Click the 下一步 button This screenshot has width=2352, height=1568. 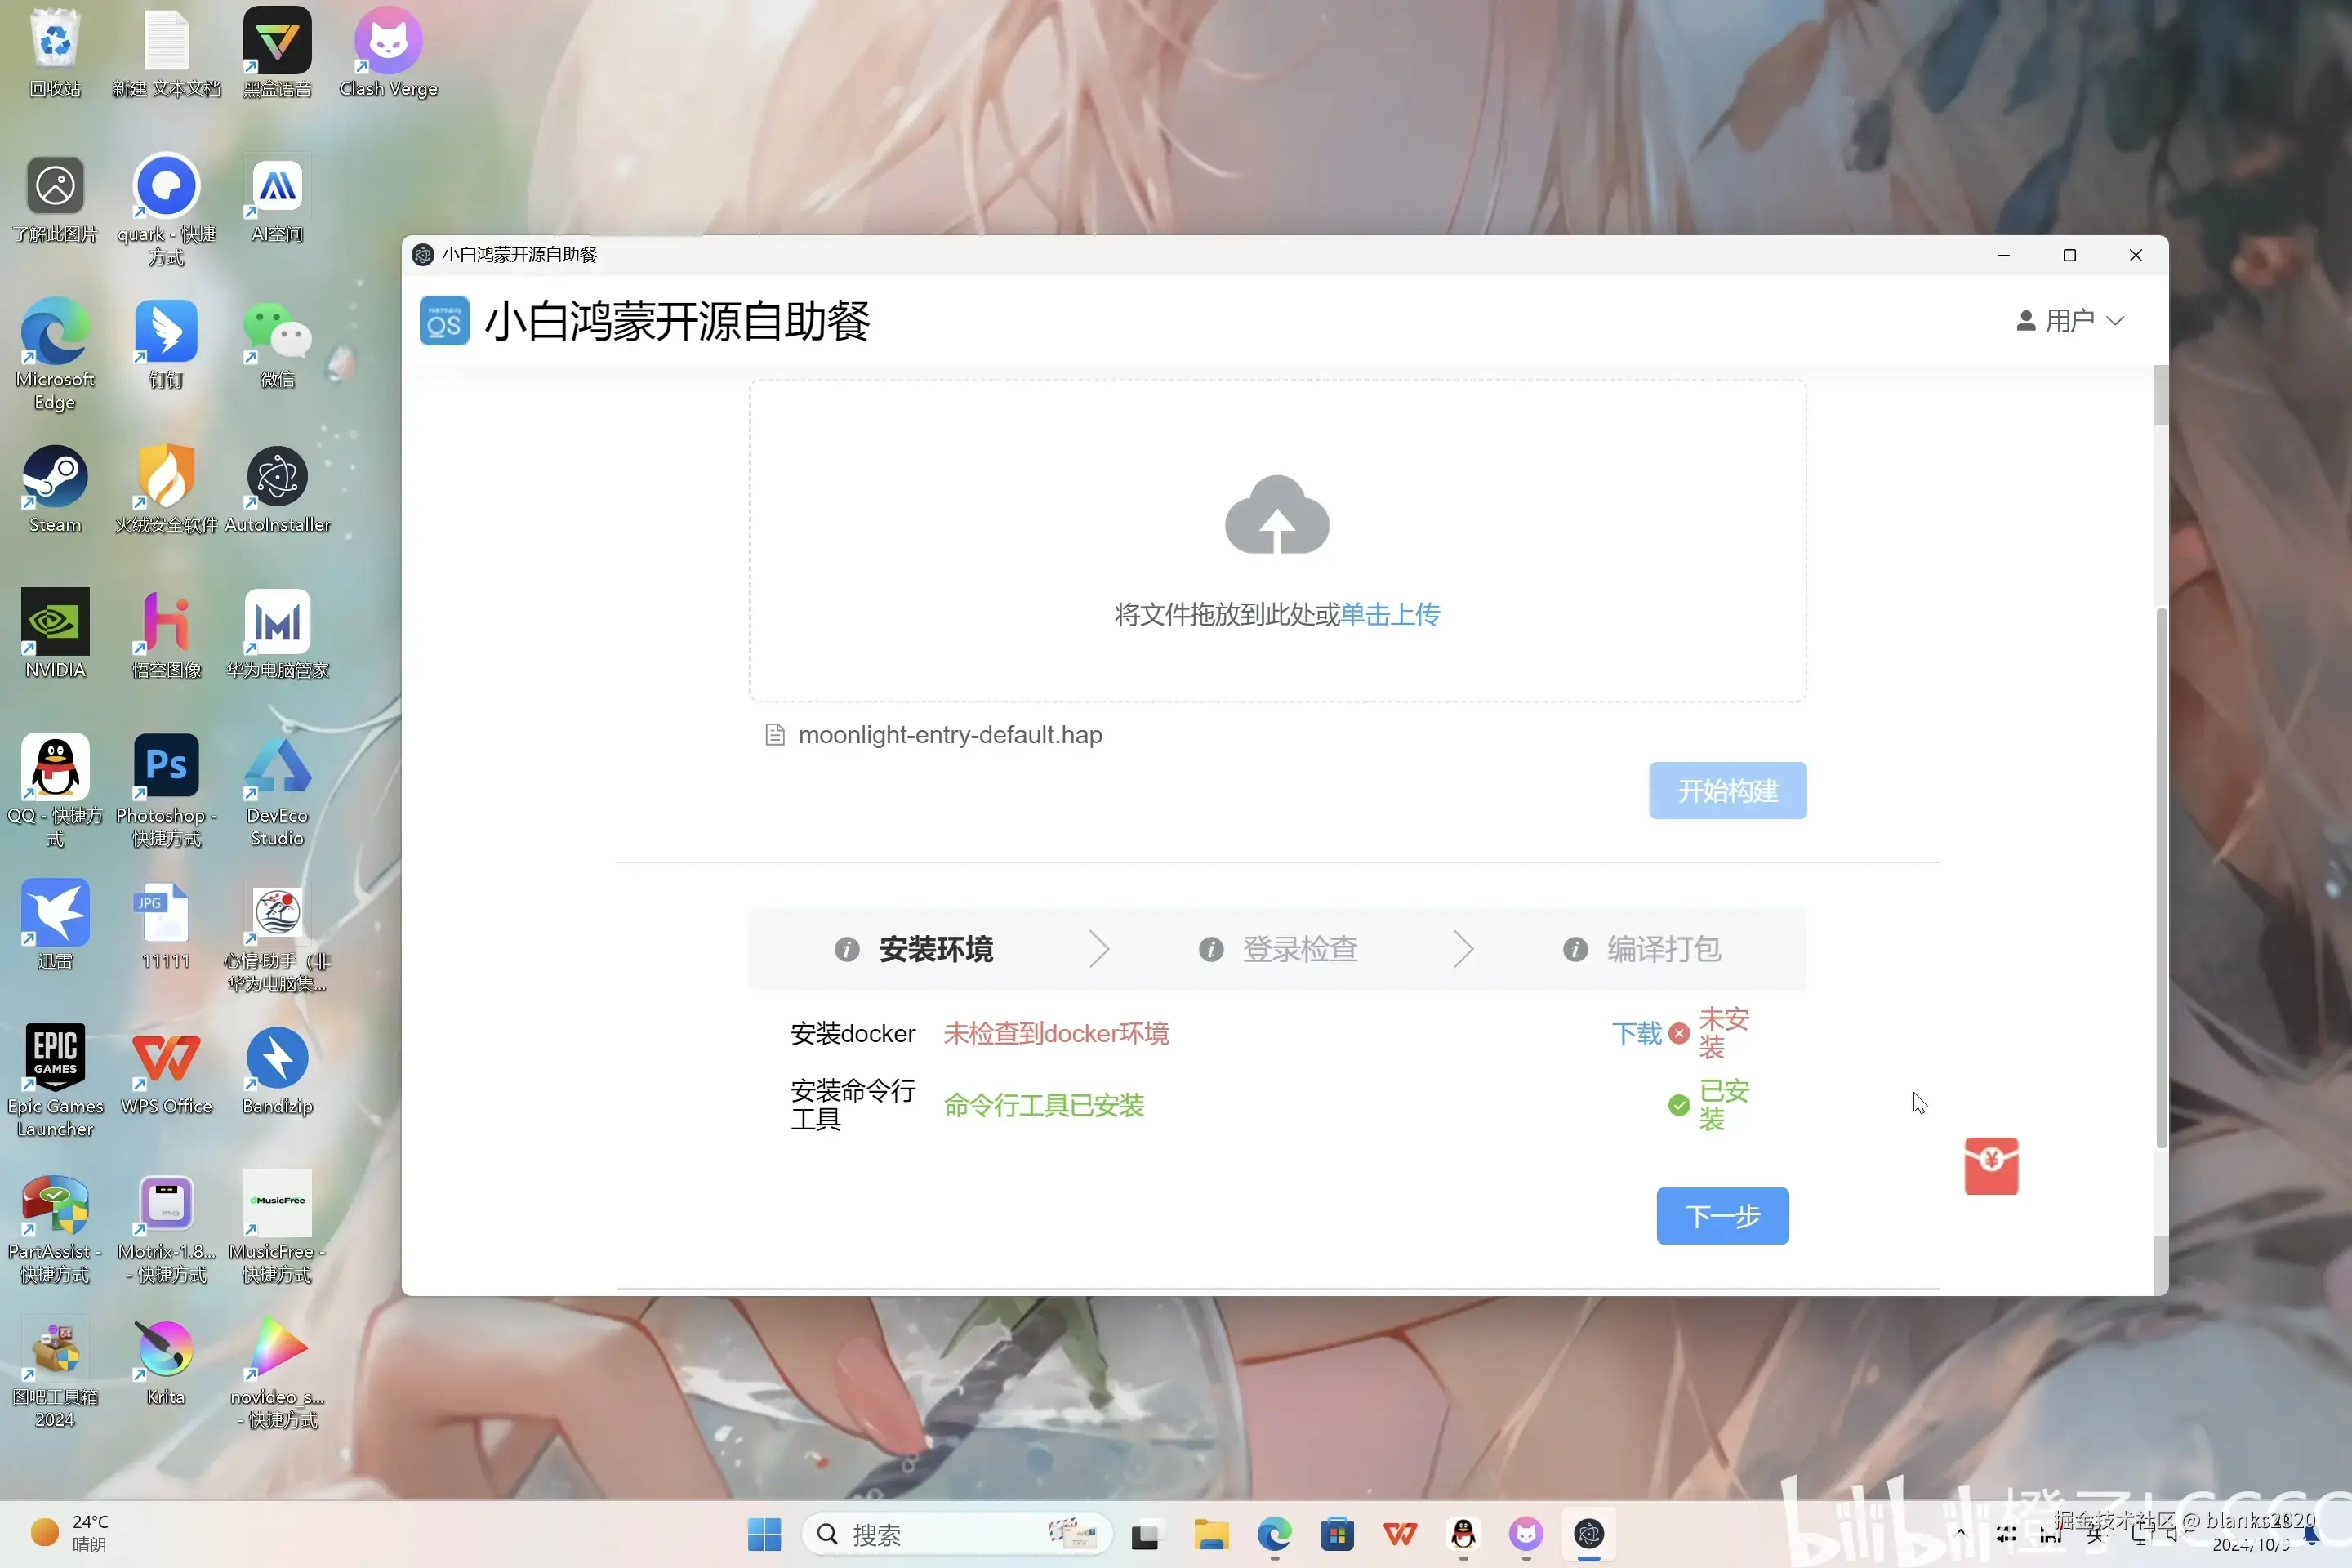pos(1721,1216)
